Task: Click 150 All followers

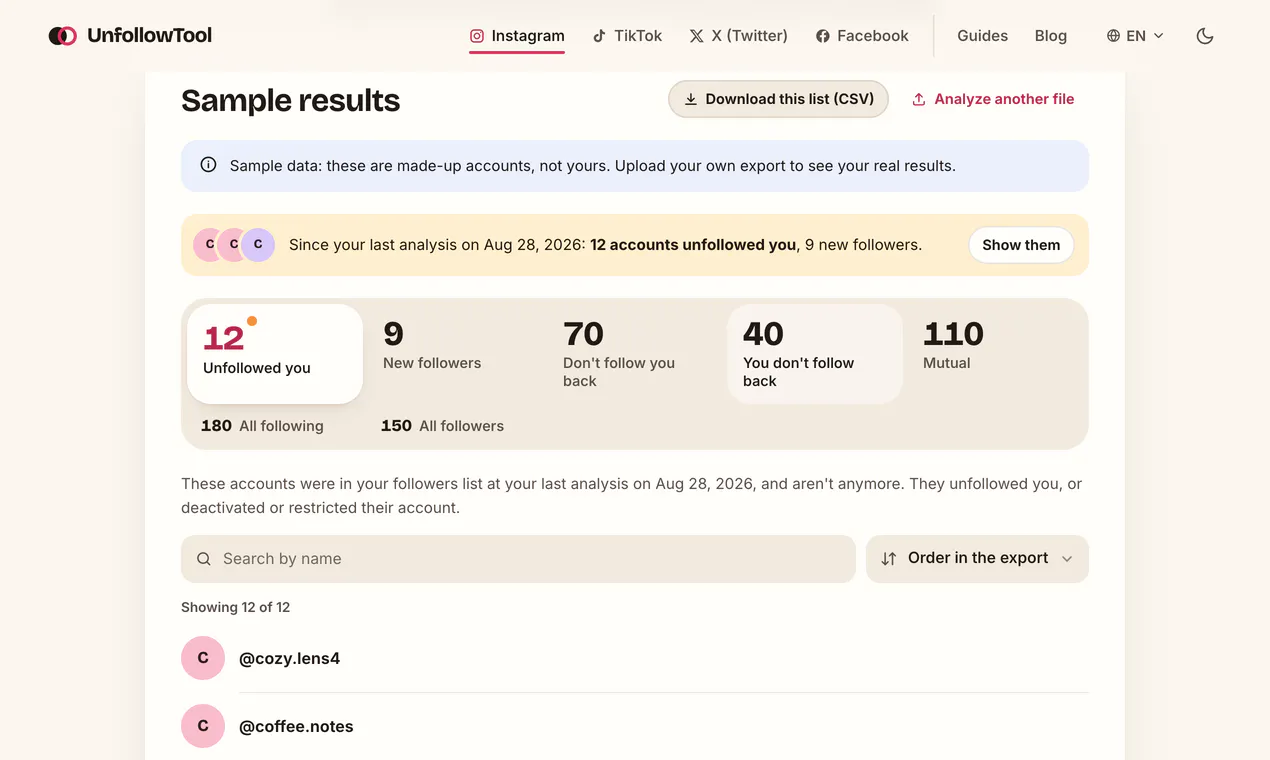Action: (x=442, y=426)
